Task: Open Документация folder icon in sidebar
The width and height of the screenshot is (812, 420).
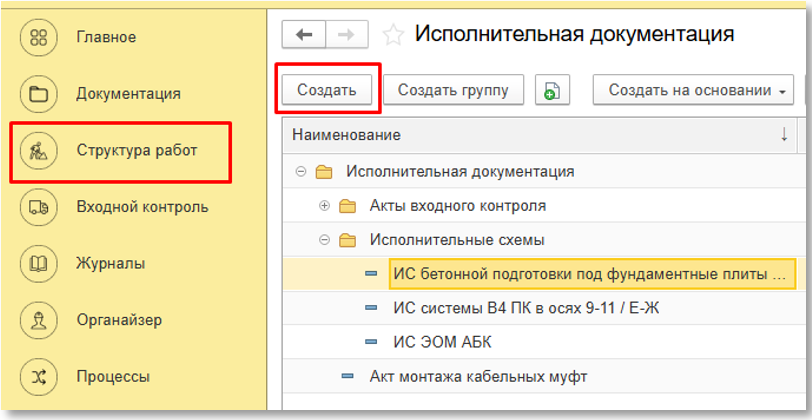Action: click(39, 94)
